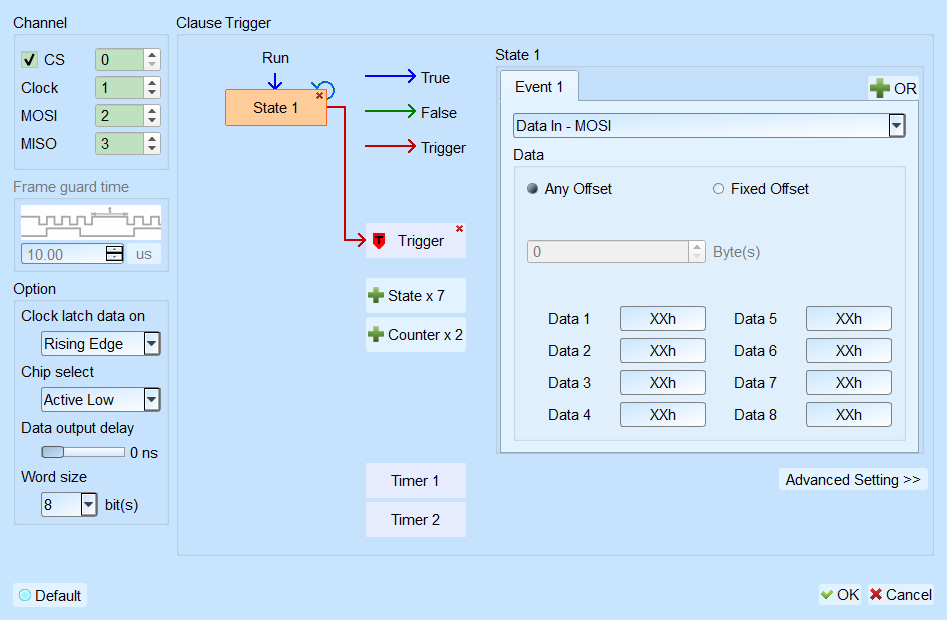
Task: Click the green plus beside Counter x 2
Action: pyautogui.click(x=376, y=334)
